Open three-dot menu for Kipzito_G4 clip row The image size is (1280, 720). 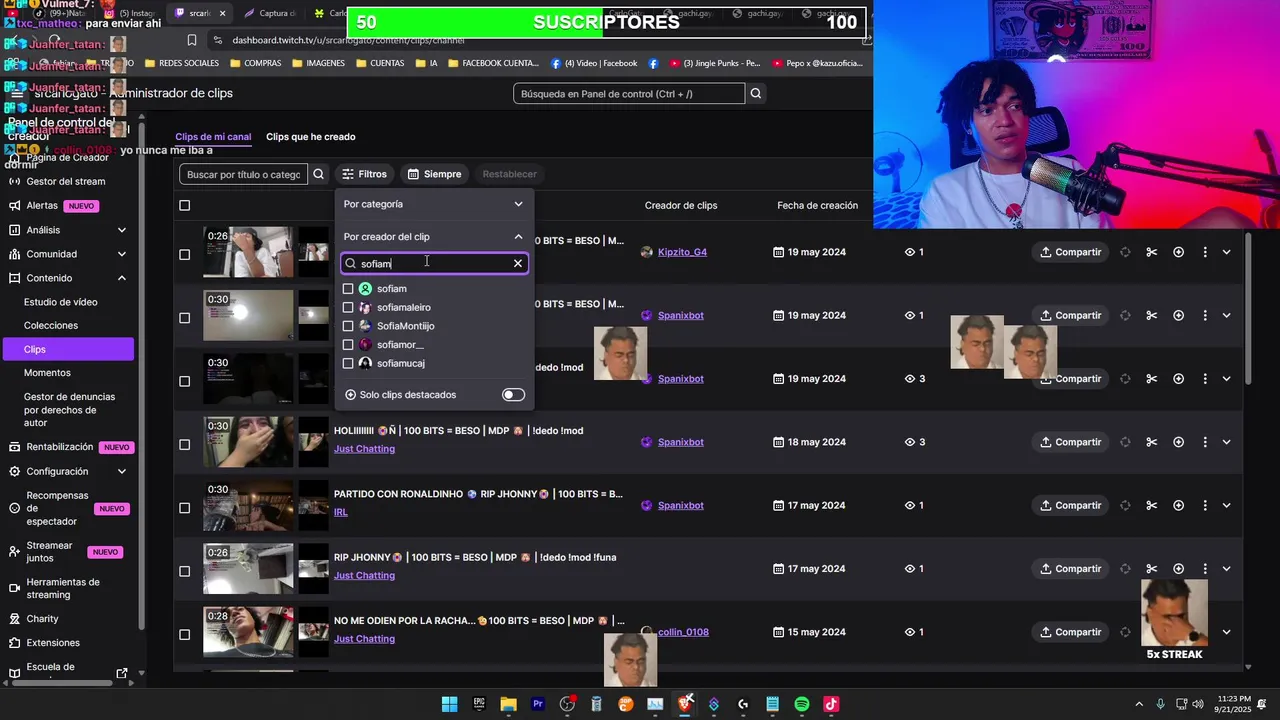tap(1205, 252)
